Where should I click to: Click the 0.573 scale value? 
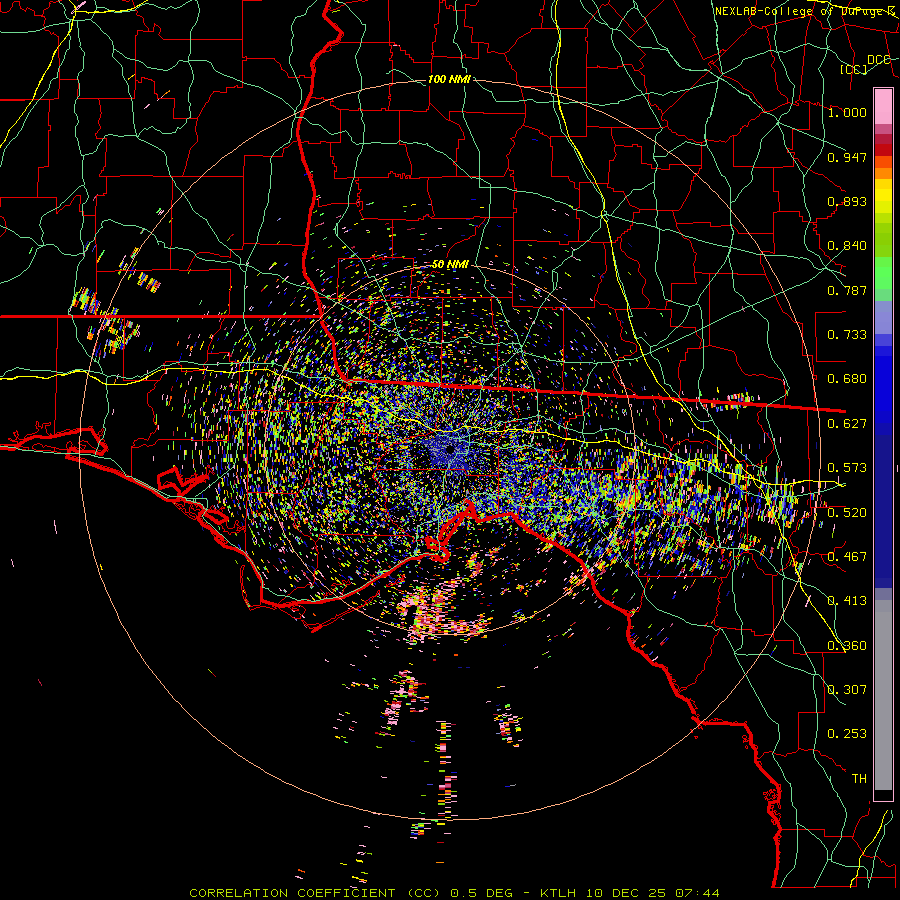pos(847,468)
